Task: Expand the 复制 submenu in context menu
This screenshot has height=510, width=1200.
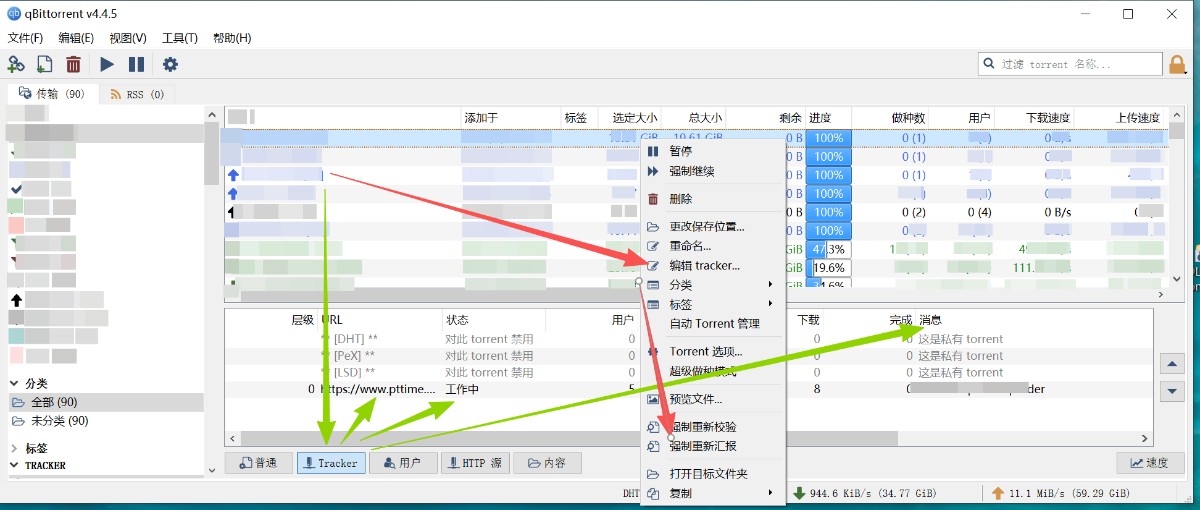Action: coord(712,493)
